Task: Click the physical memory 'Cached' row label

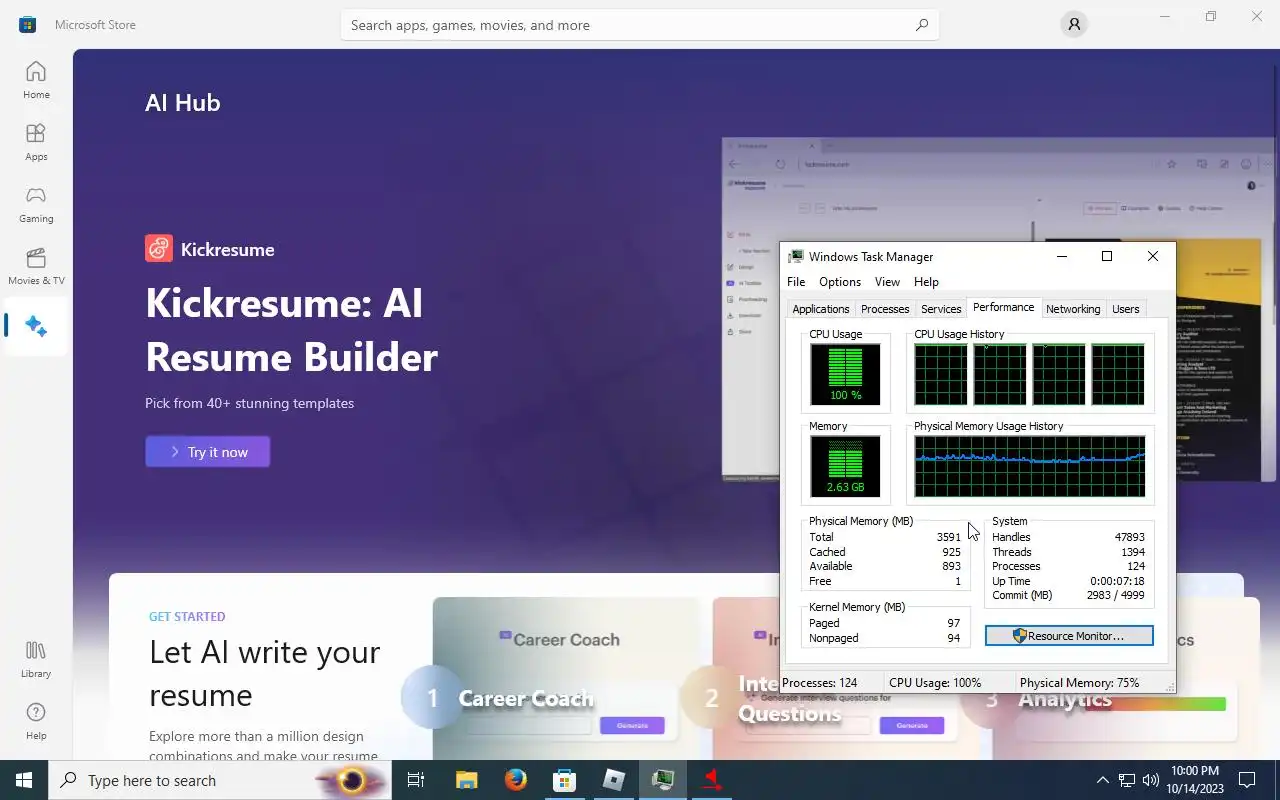Action: tap(827, 552)
